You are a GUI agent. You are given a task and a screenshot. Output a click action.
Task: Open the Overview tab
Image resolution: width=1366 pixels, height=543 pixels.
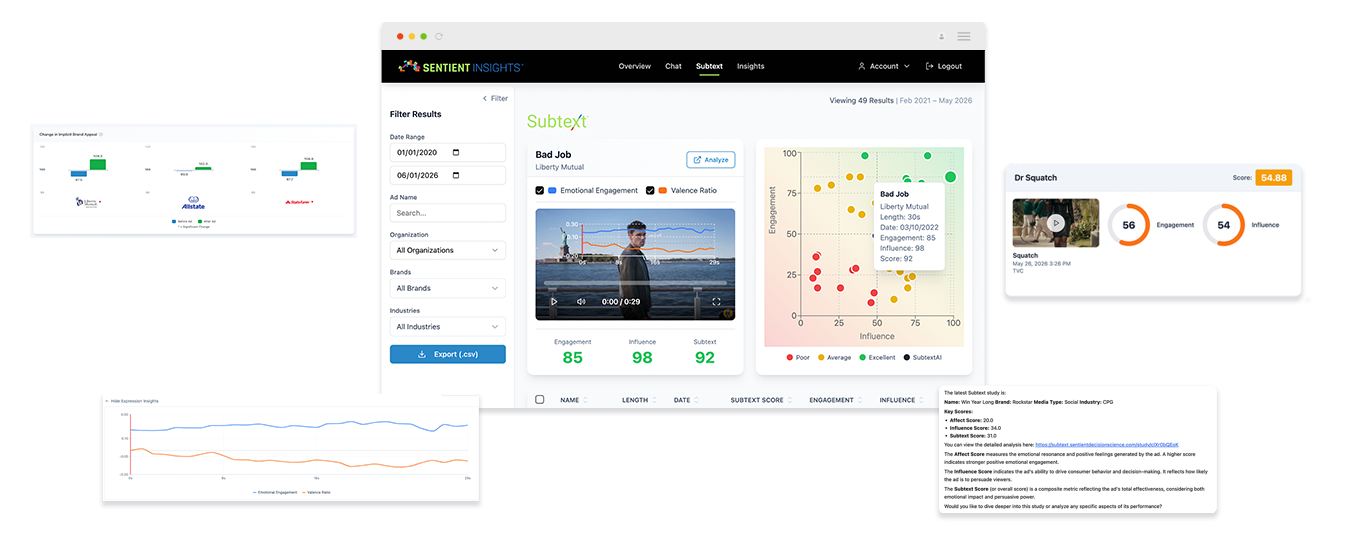[635, 66]
